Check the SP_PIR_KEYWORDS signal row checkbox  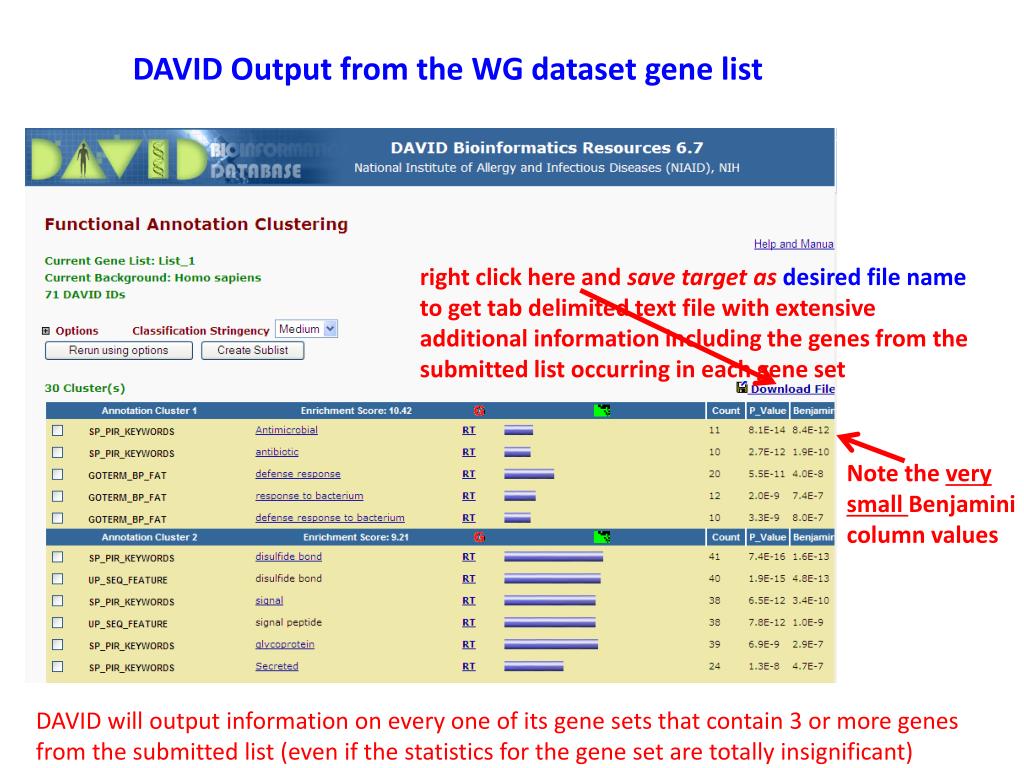click(58, 601)
